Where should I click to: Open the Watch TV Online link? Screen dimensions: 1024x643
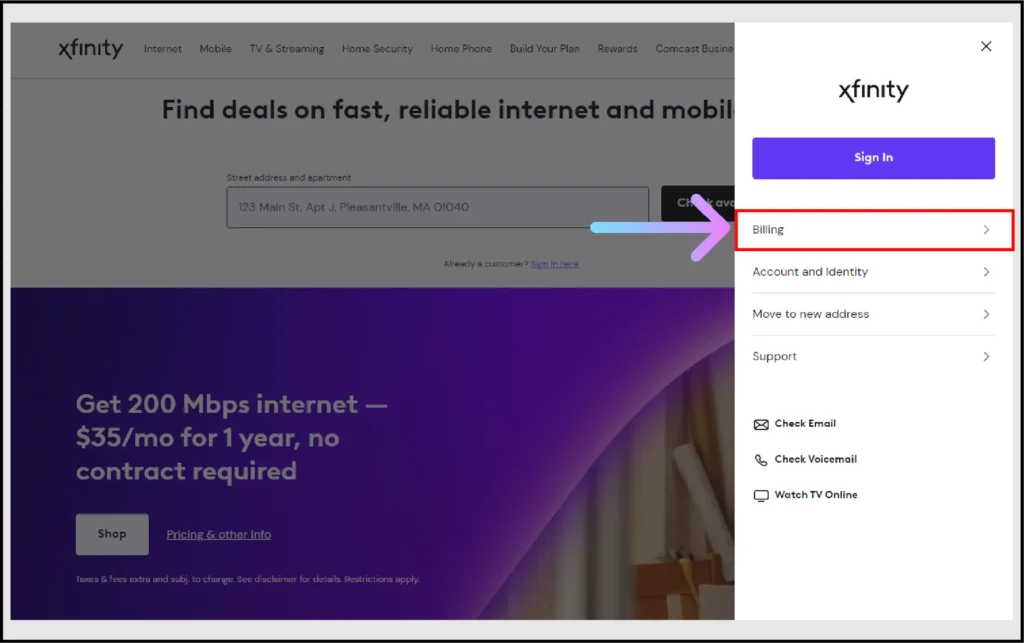[816, 495]
